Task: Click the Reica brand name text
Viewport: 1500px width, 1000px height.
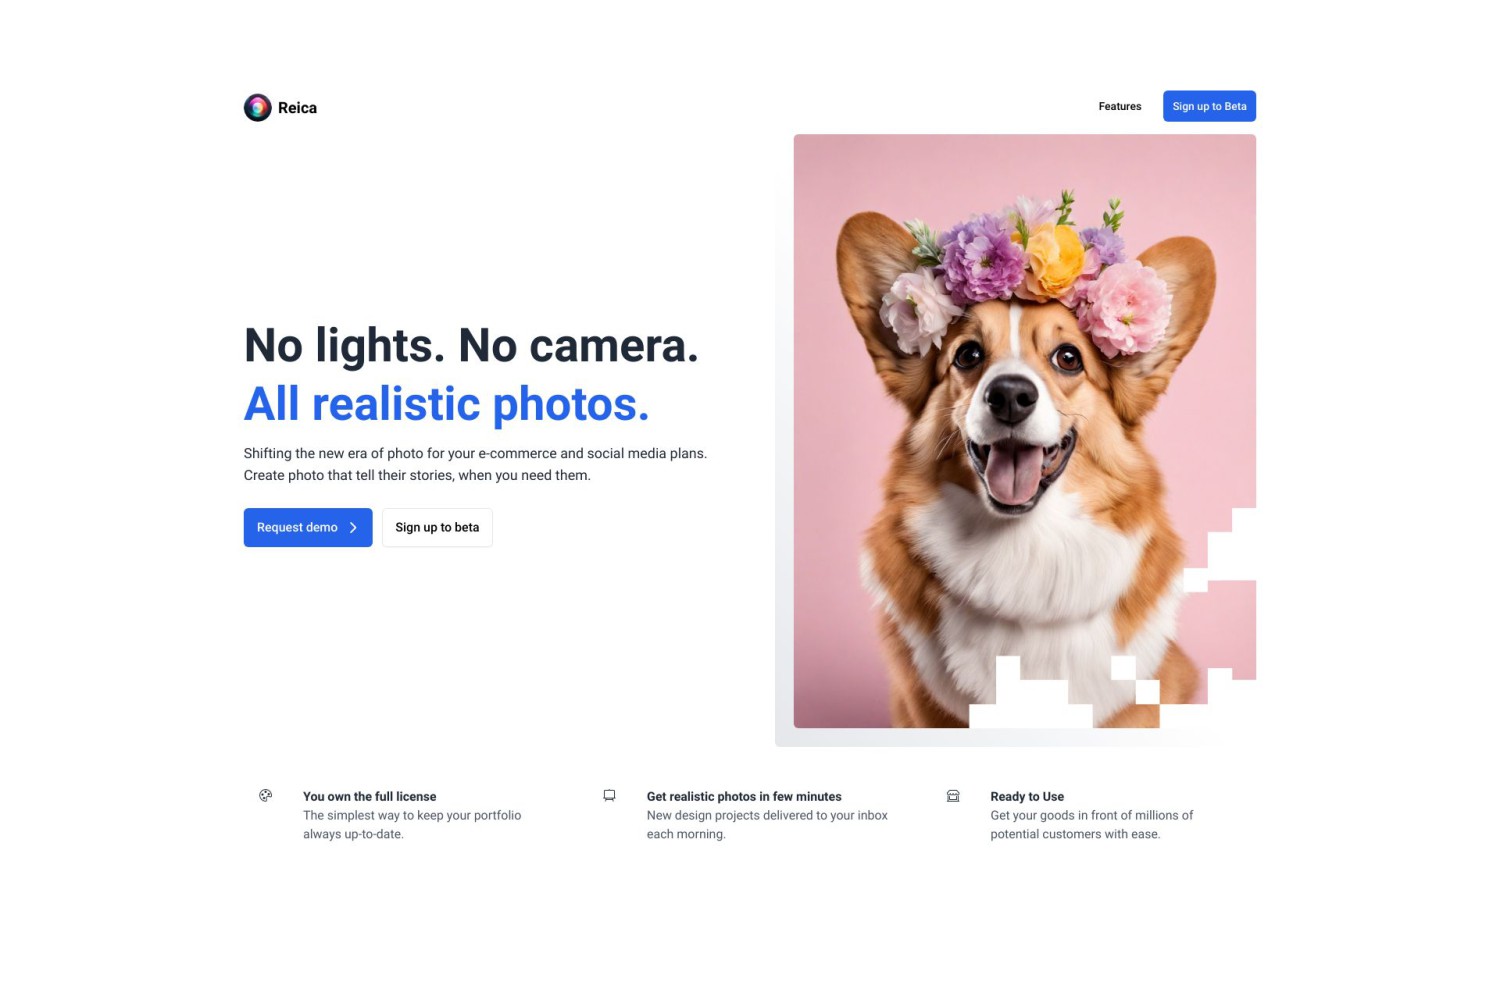Action: click(297, 108)
